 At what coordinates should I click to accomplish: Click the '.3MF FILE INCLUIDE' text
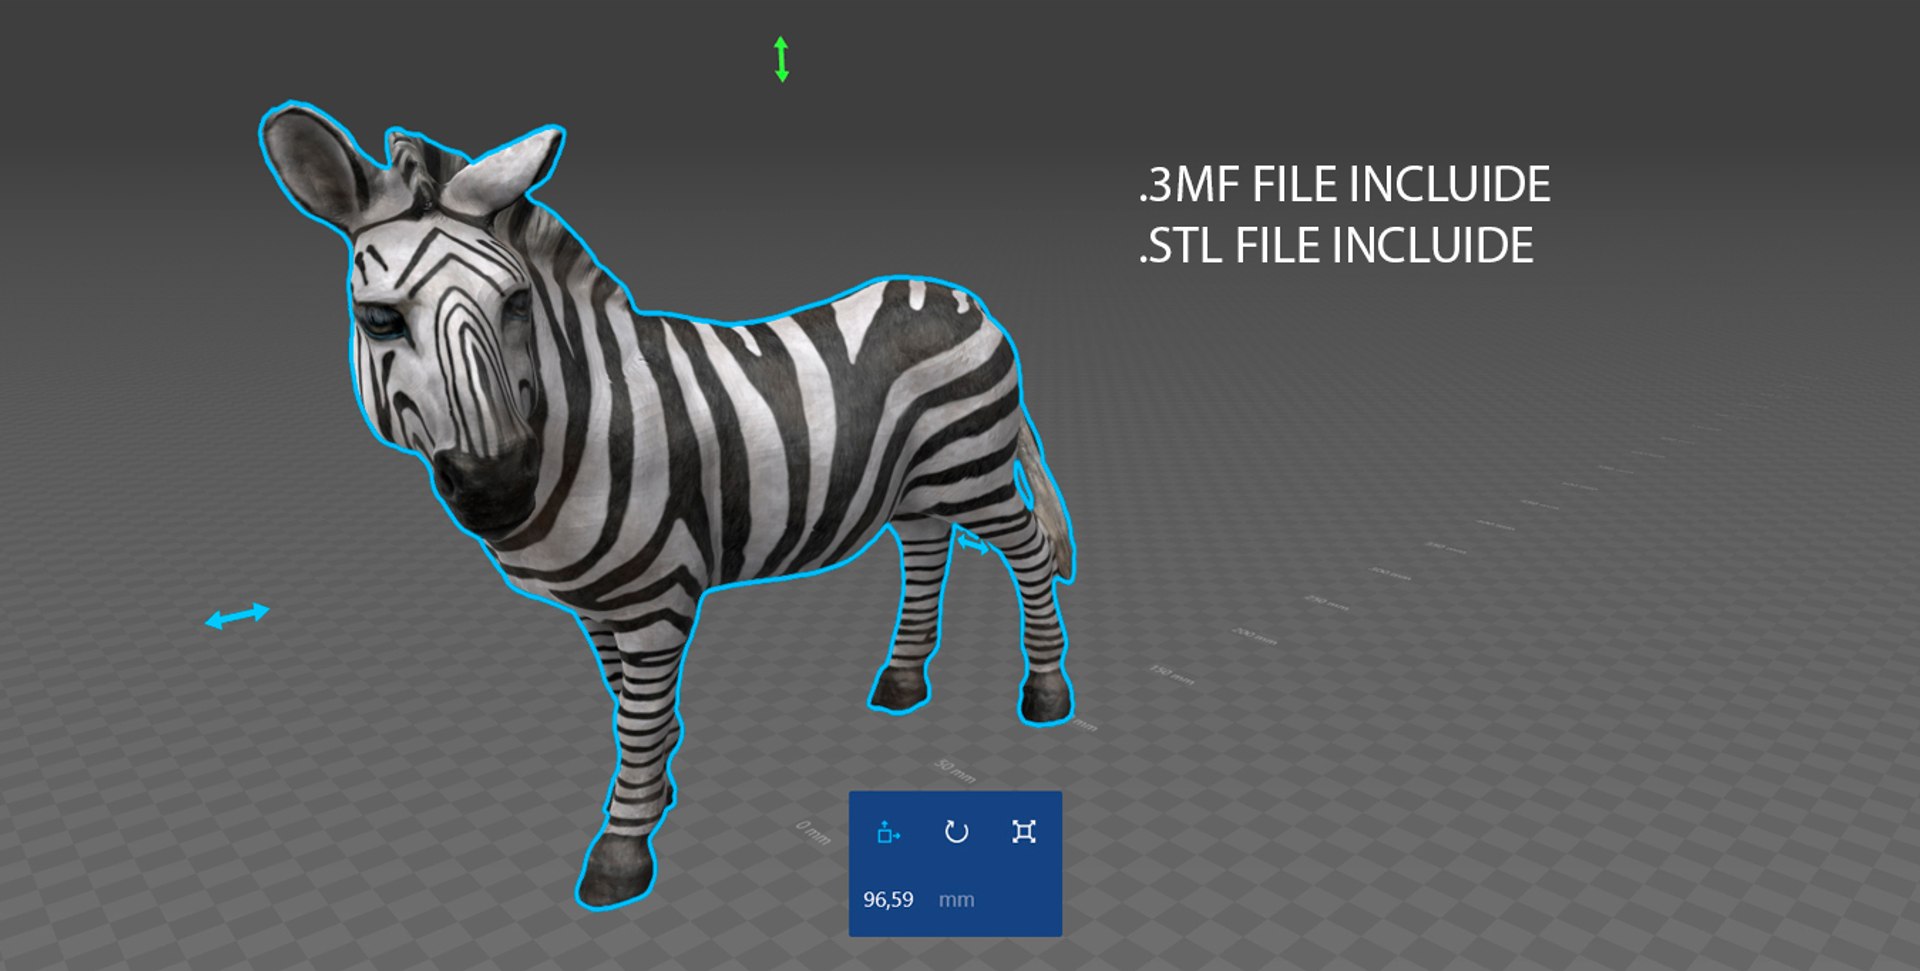1344,185
